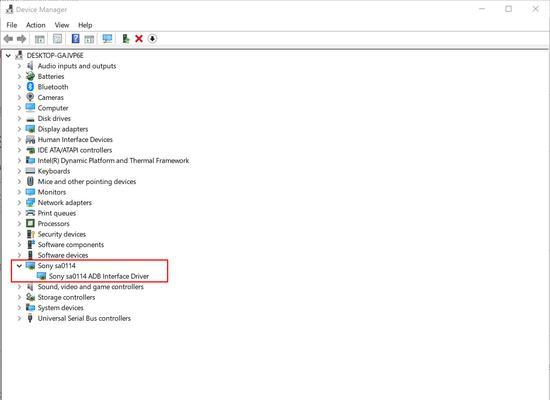Click Scan for hardware changes monitor icon

107,39
